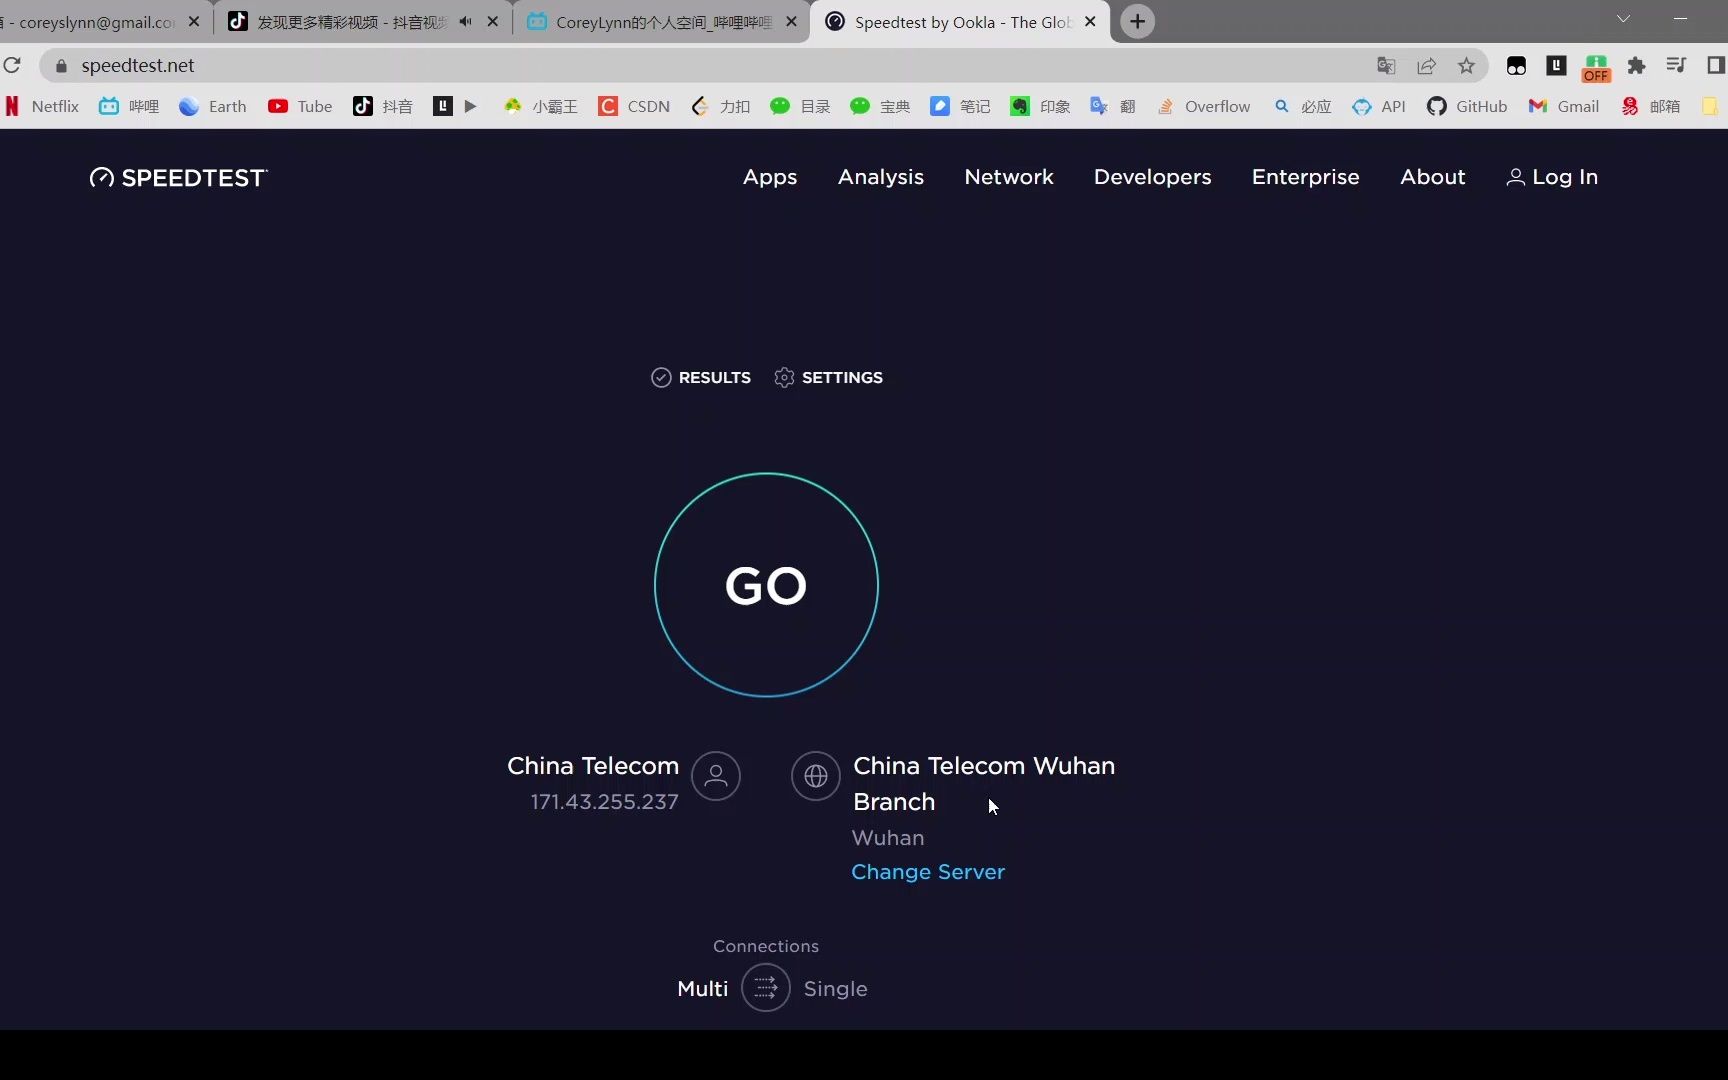This screenshot has height=1080, width=1728.
Task: Minimize the browser window
Action: click(x=1681, y=19)
